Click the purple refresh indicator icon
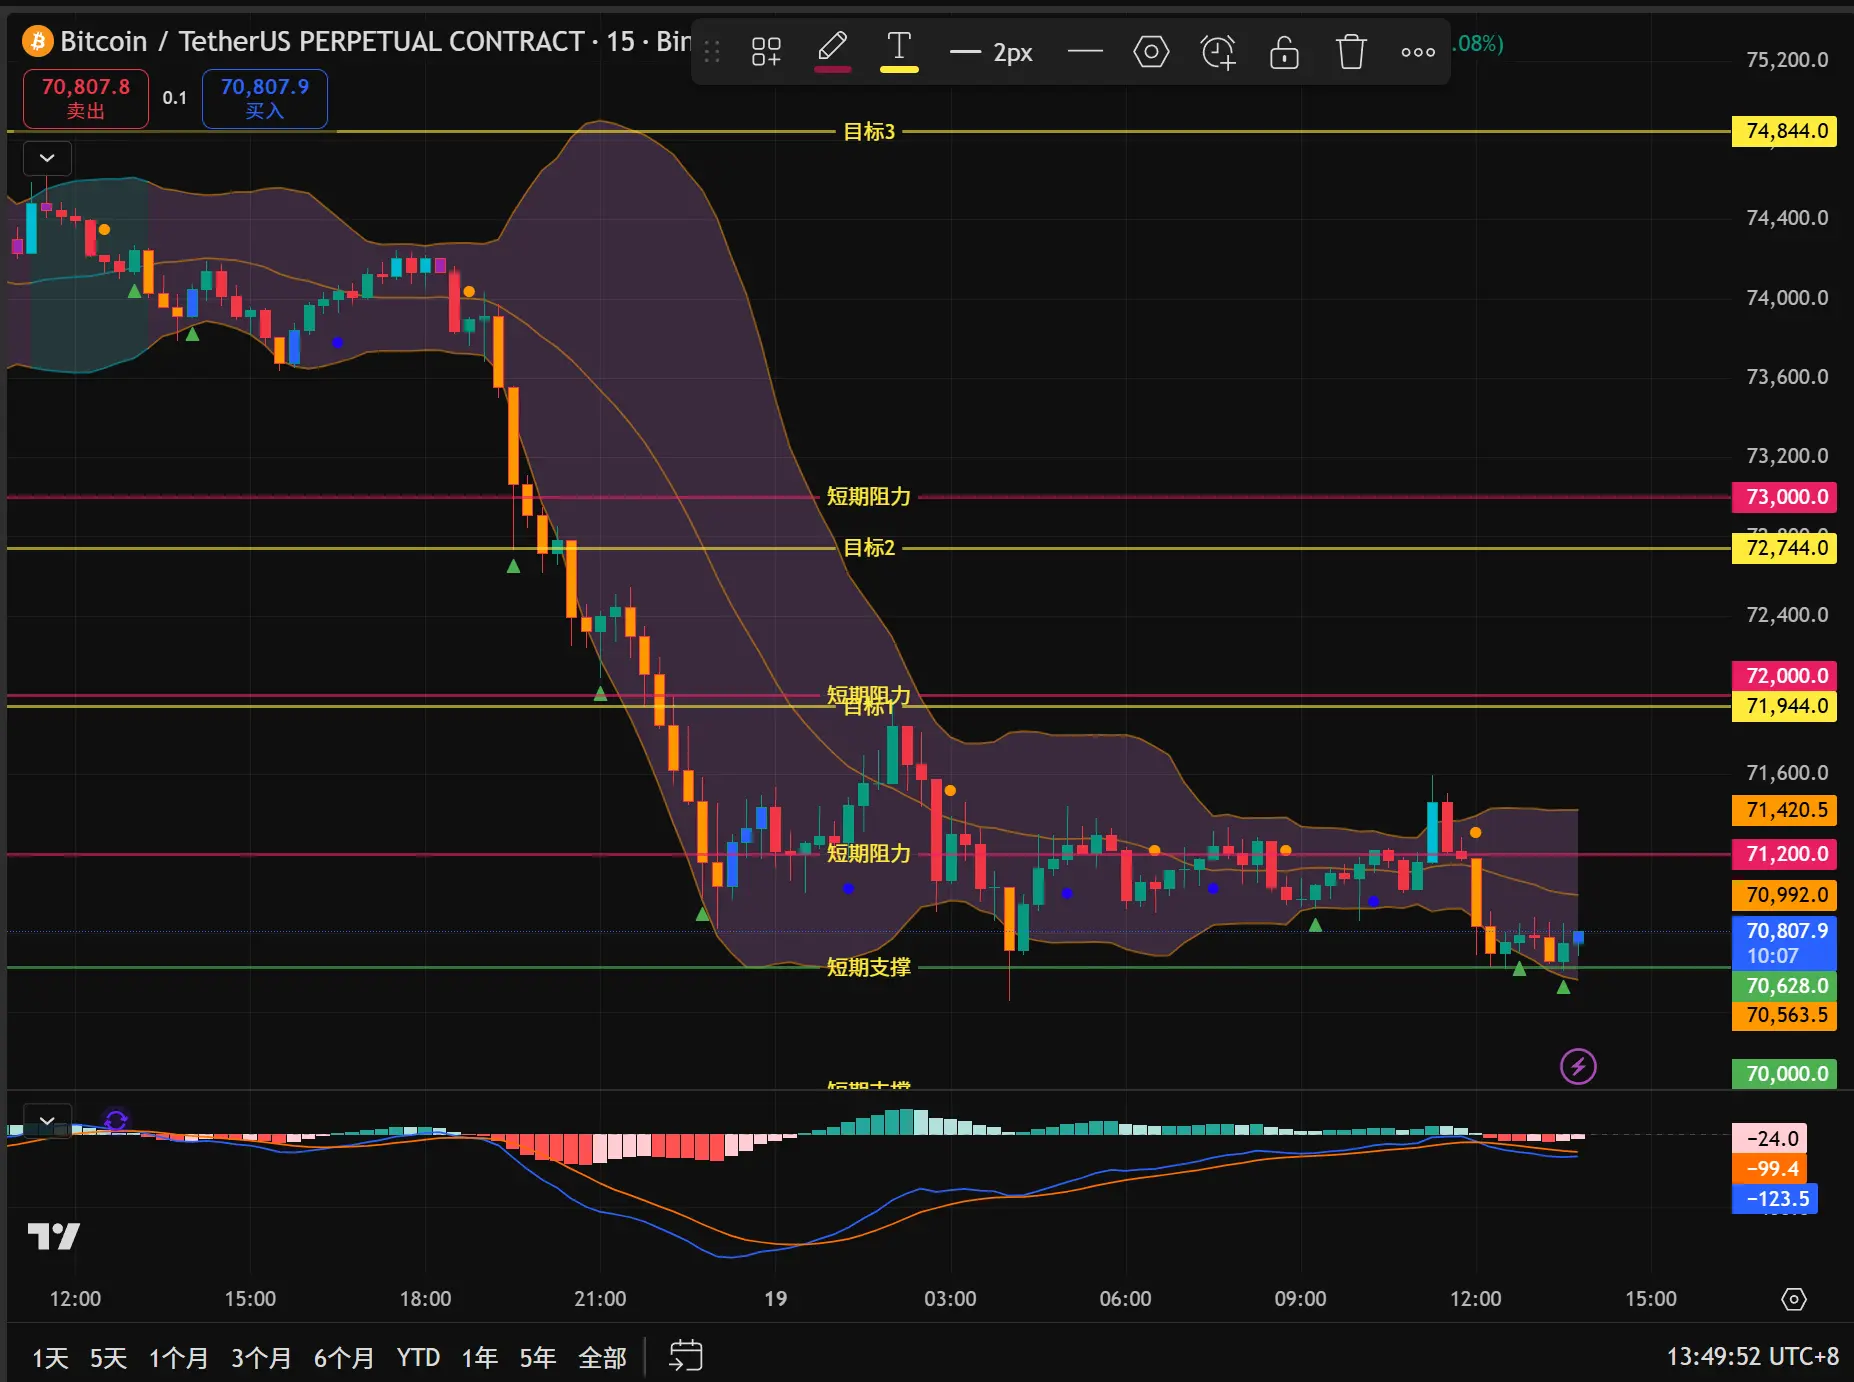This screenshot has width=1854, height=1382. coord(116,1120)
